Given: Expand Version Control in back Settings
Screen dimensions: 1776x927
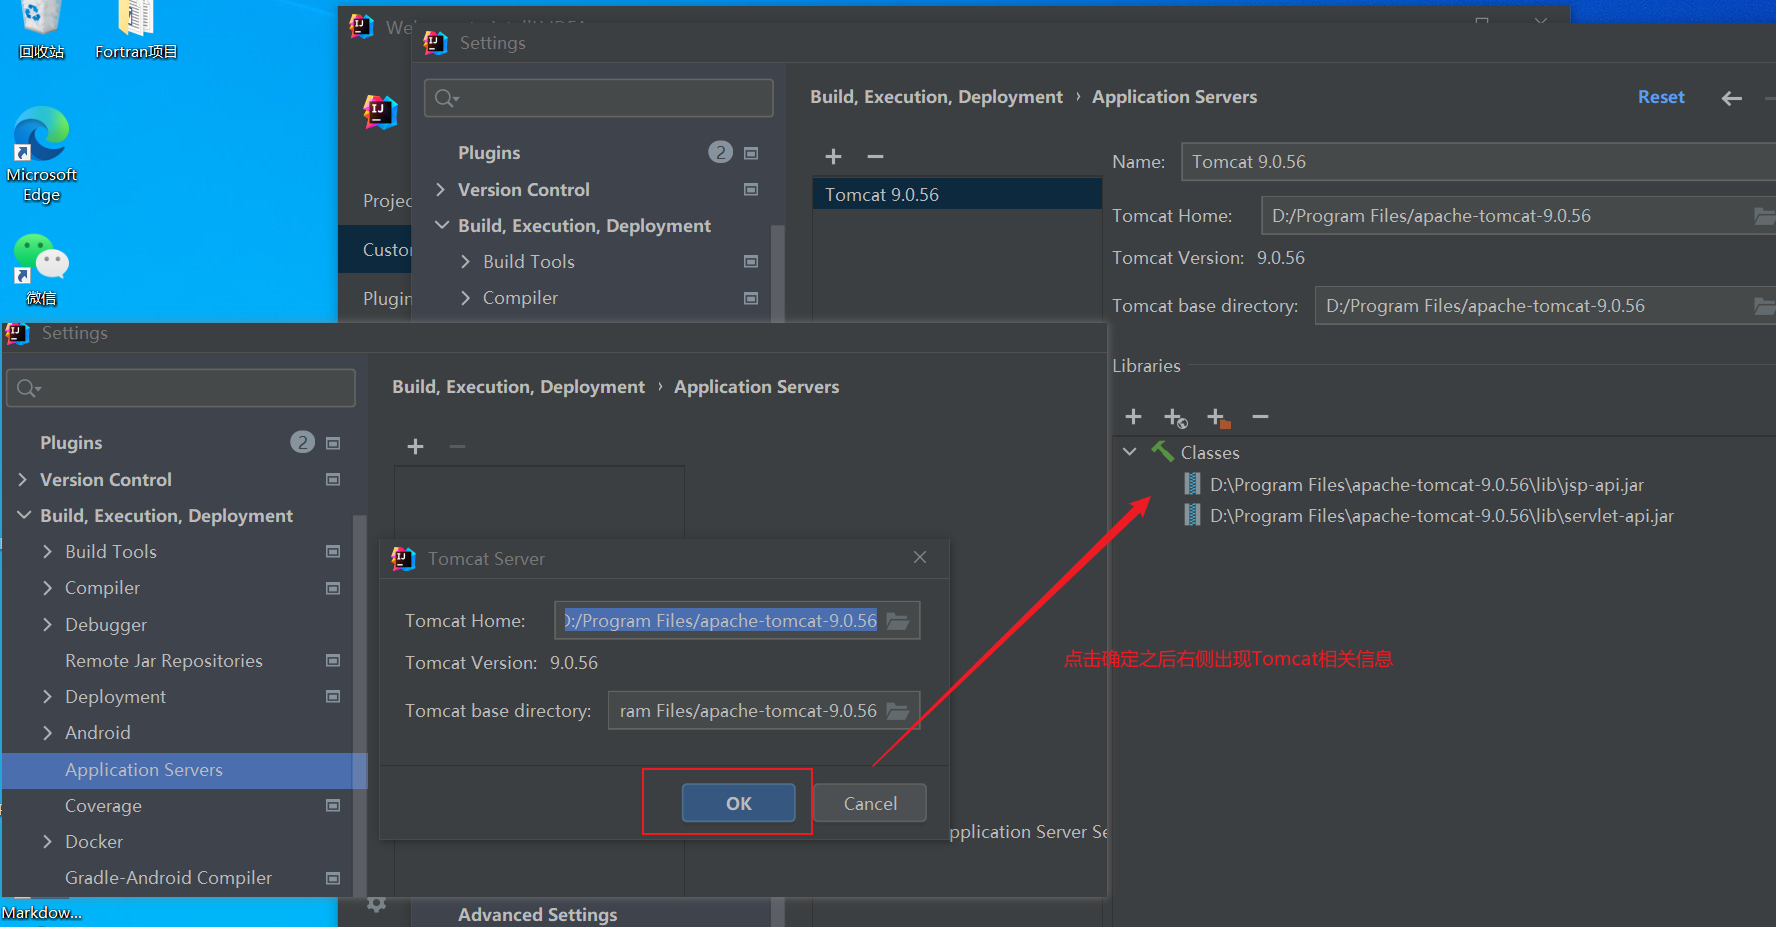Looking at the screenshot, I should coord(441,190).
